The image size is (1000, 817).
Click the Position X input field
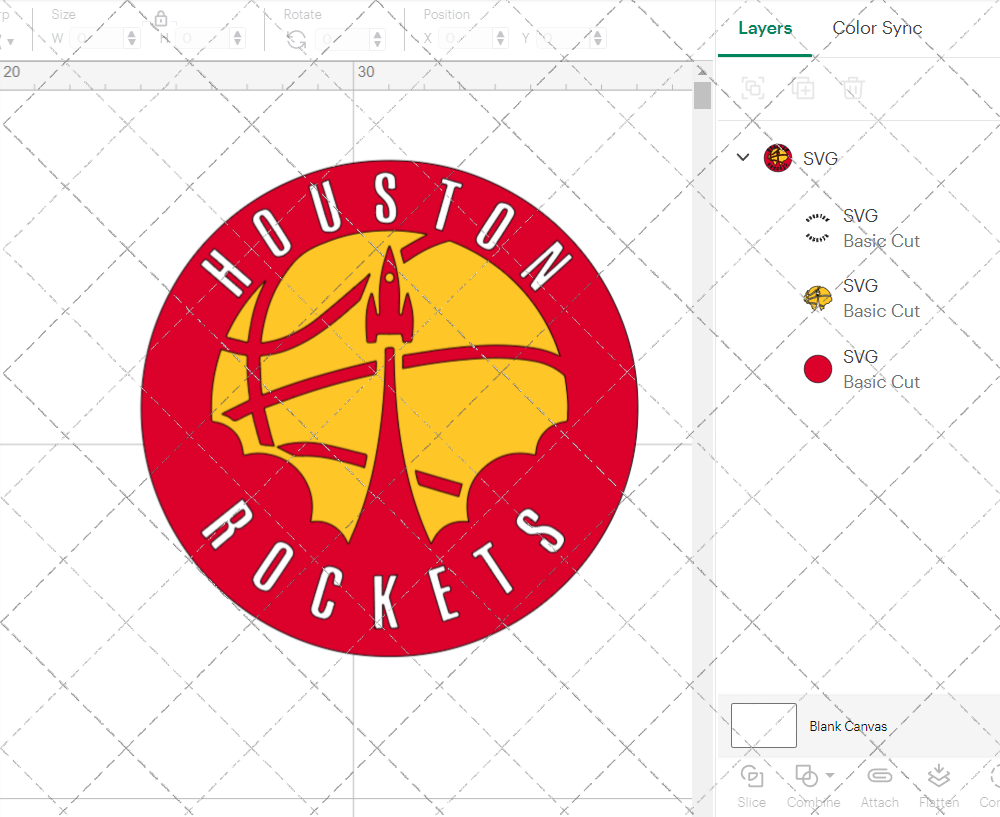pyautogui.click(x=466, y=38)
